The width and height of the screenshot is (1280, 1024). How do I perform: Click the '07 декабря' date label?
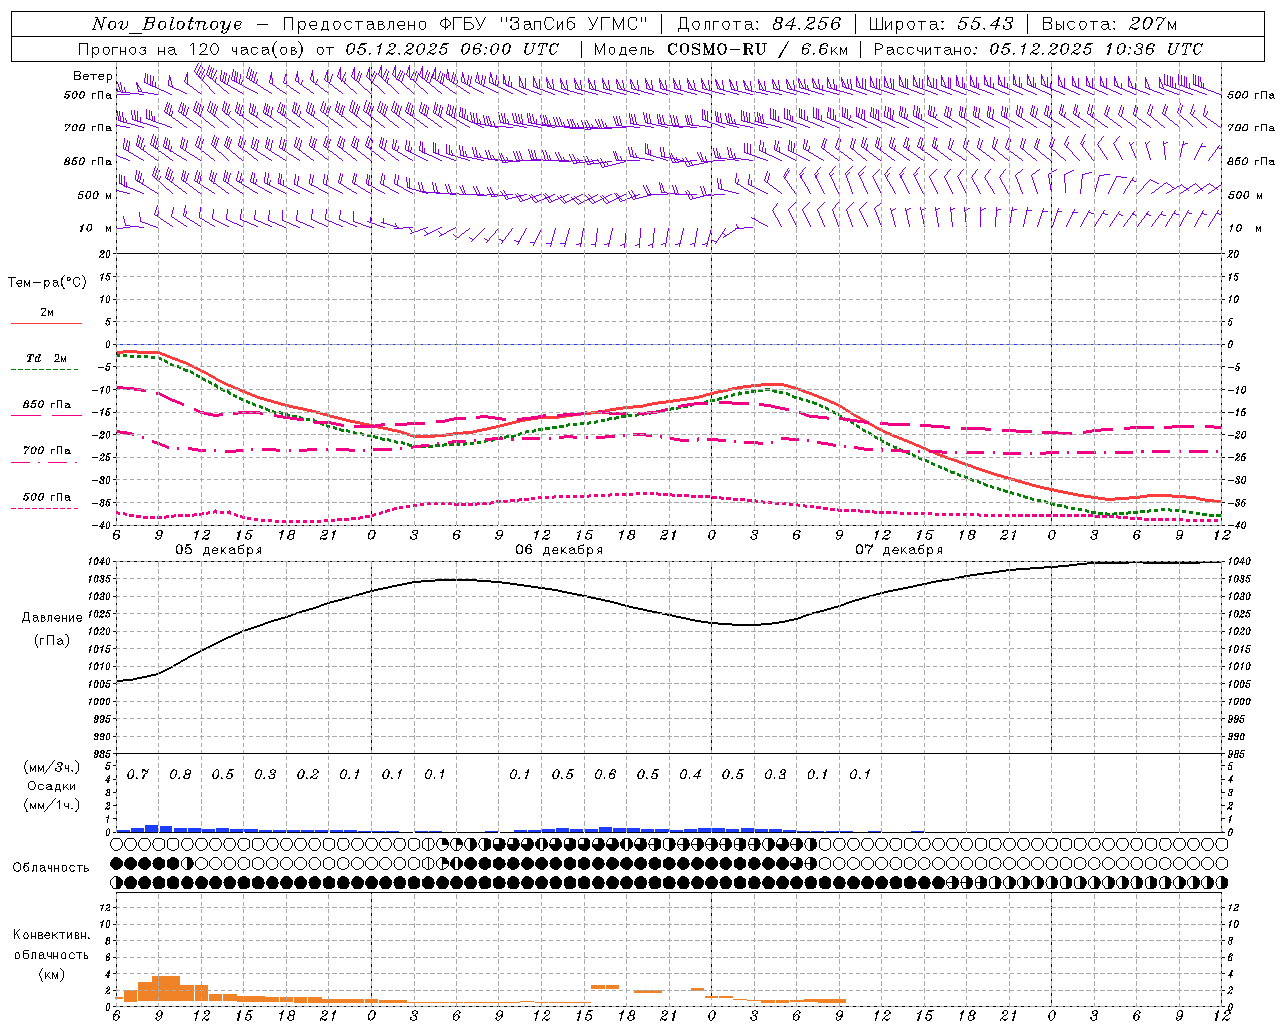[x=899, y=550]
